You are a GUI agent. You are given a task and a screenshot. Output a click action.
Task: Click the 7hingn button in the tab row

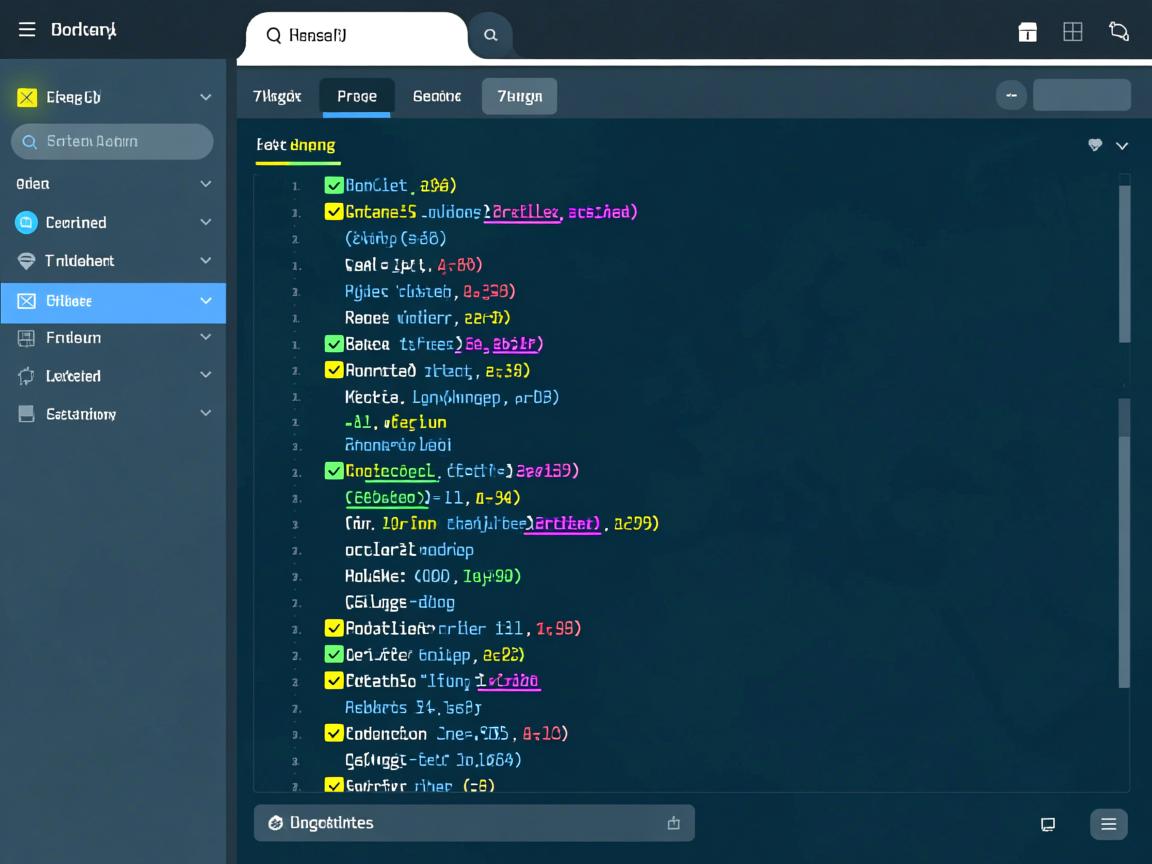pos(519,96)
